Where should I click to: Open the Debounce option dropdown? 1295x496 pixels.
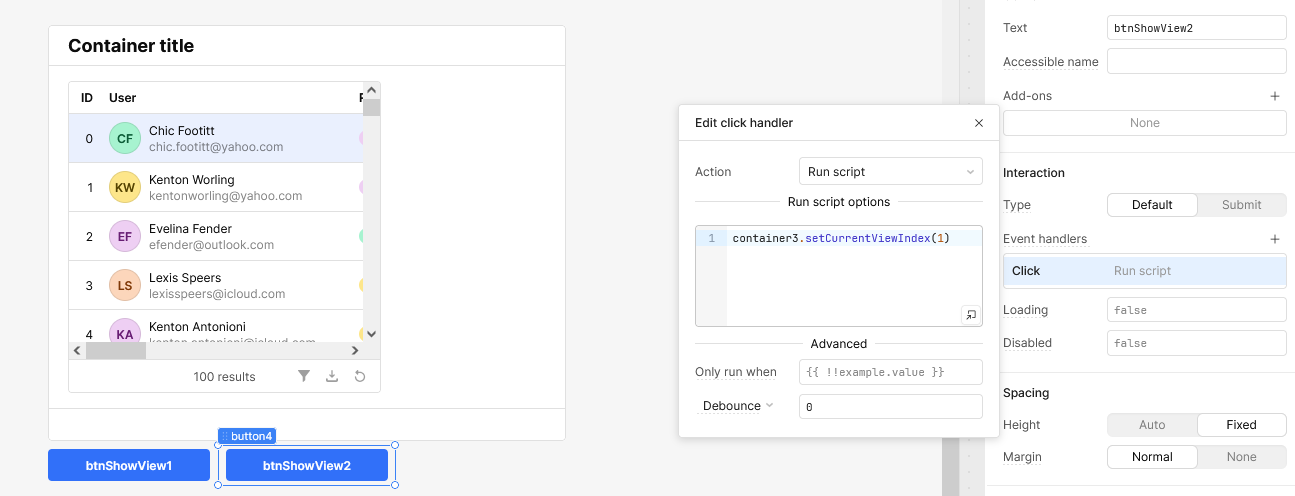coord(738,406)
